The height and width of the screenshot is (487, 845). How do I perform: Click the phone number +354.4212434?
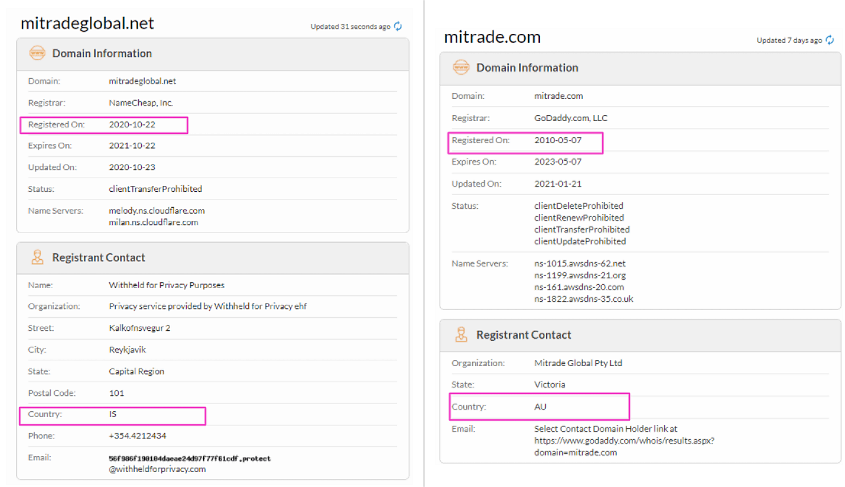tap(138, 436)
